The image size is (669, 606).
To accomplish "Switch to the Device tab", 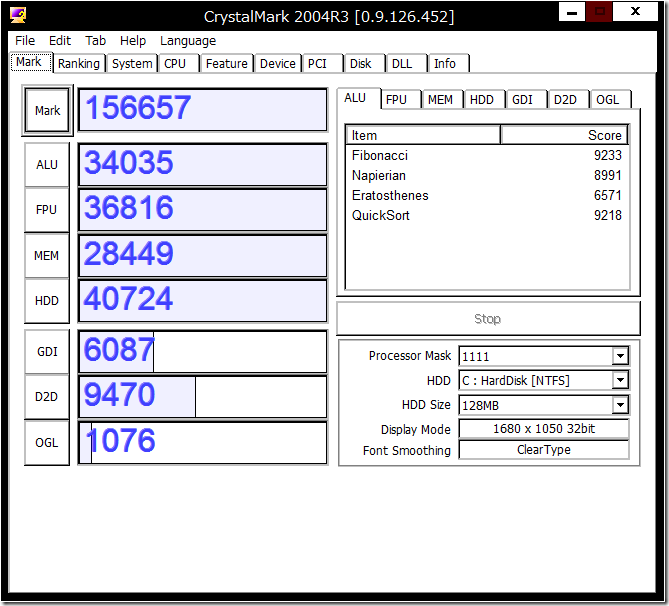I will 278,64.
